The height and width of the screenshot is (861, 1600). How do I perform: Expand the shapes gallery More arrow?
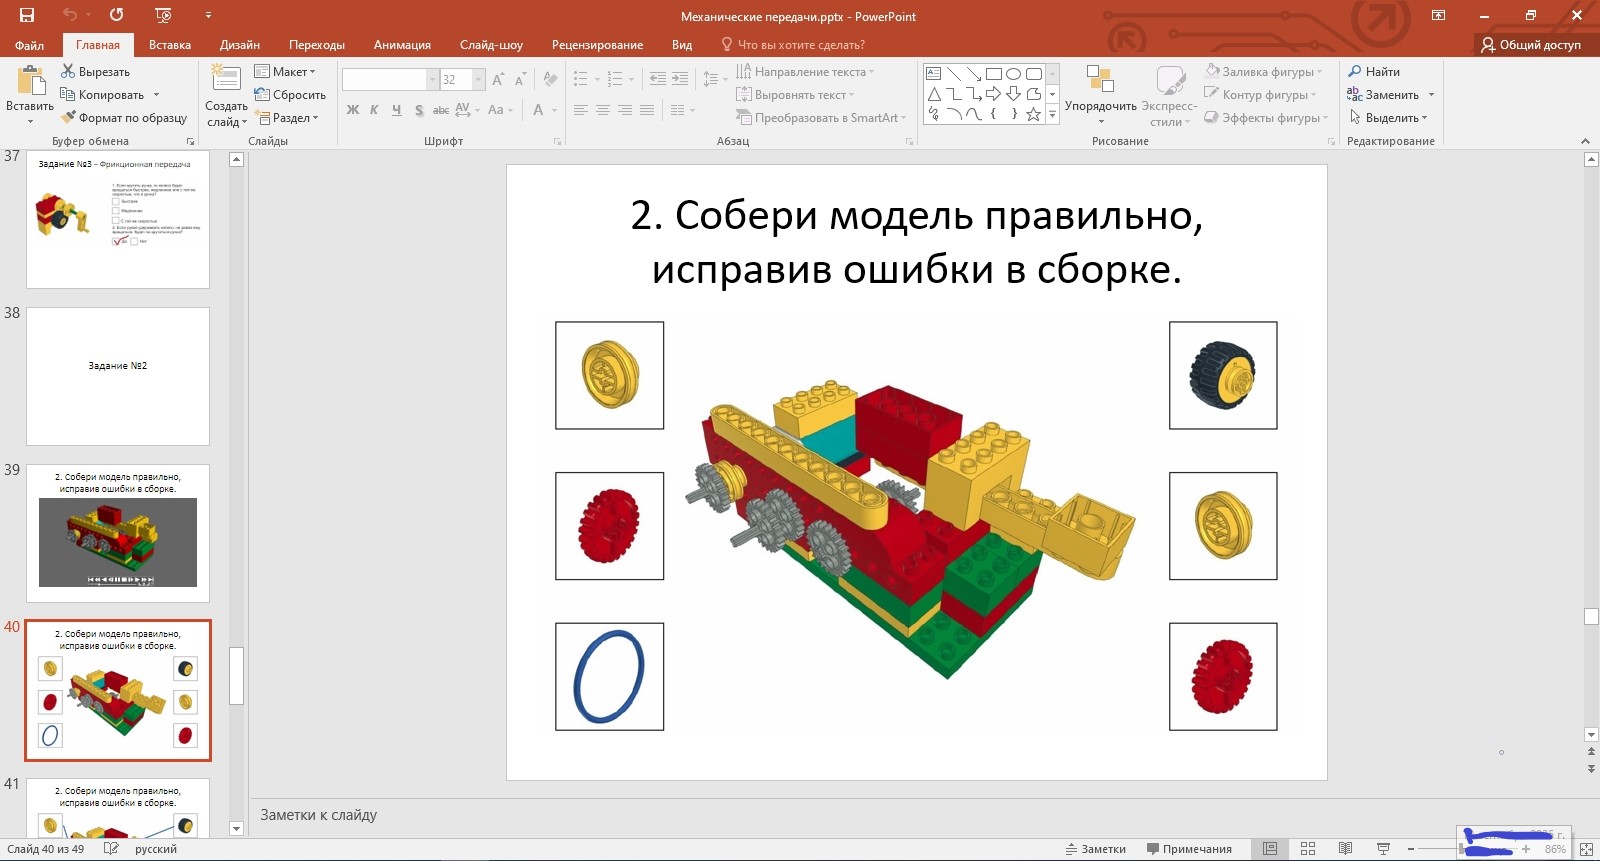(x=1052, y=116)
